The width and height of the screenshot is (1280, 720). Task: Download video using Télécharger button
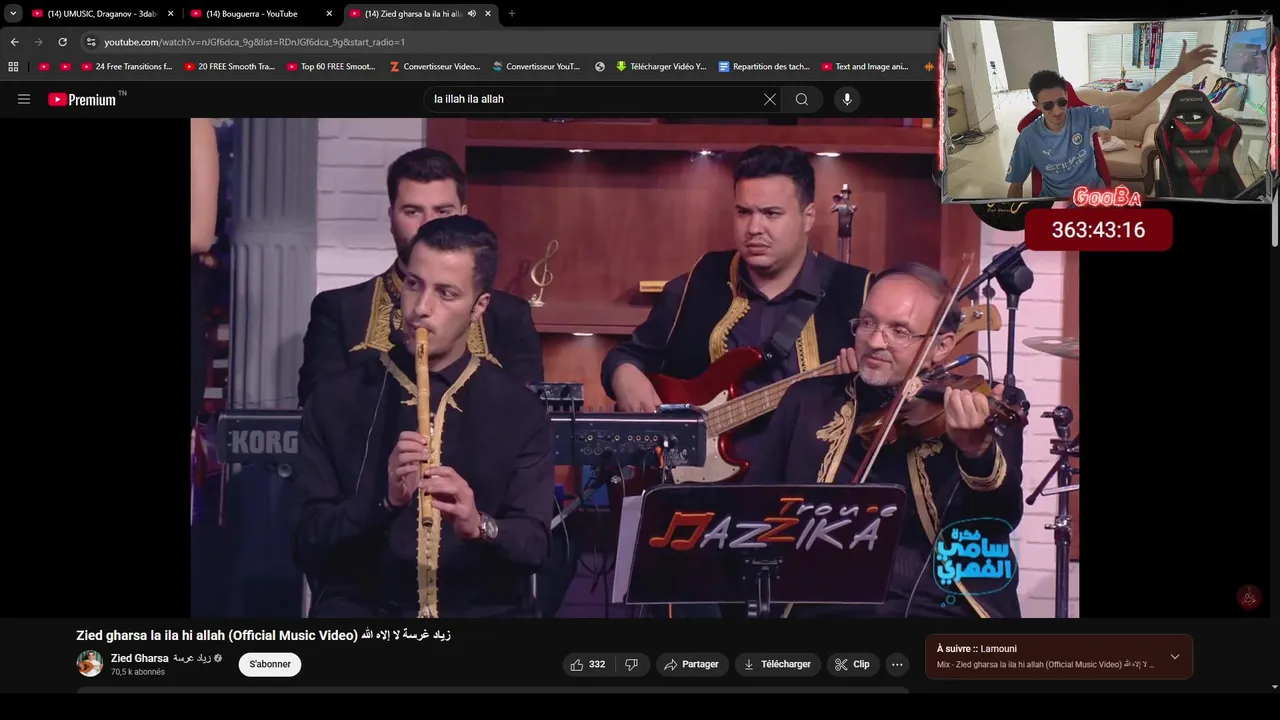pos(777,664)
